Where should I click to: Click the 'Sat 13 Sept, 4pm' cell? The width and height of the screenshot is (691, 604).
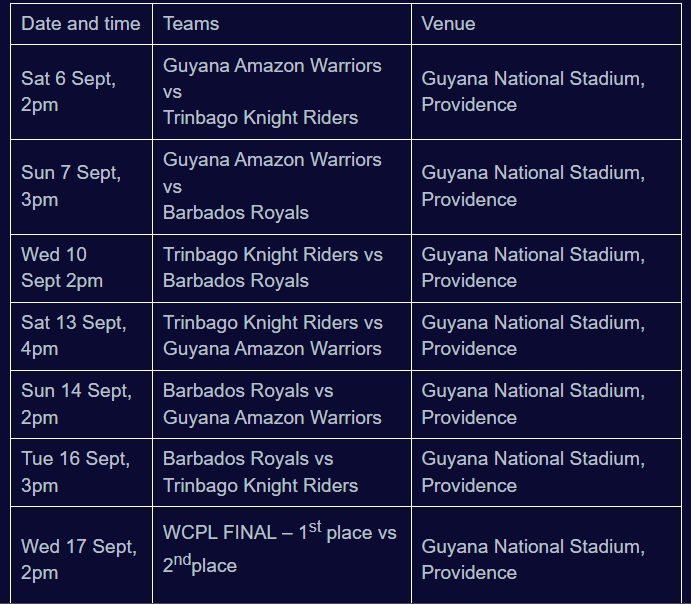pos(81,336)
